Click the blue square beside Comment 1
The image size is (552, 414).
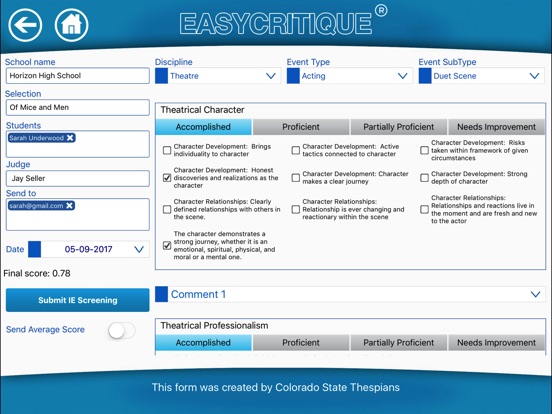click(x=162, y=294)
